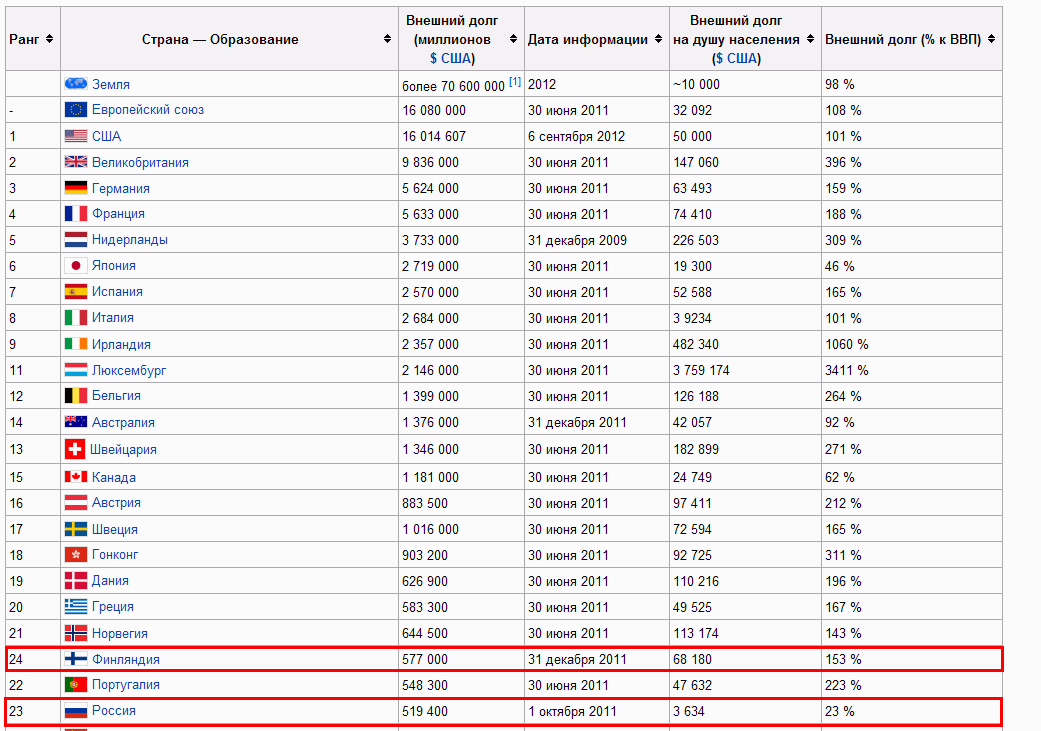Click the Switzerland flag icon
The height and width of the screenshot is (731, 1041).
click(x=75, y=449)
